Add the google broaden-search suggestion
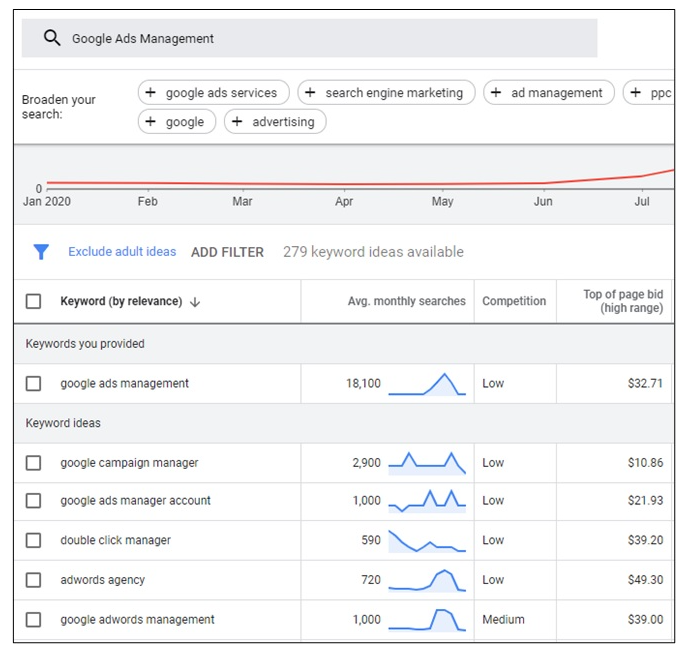Screen dimensions: 683x653 (x=177, y=121)
